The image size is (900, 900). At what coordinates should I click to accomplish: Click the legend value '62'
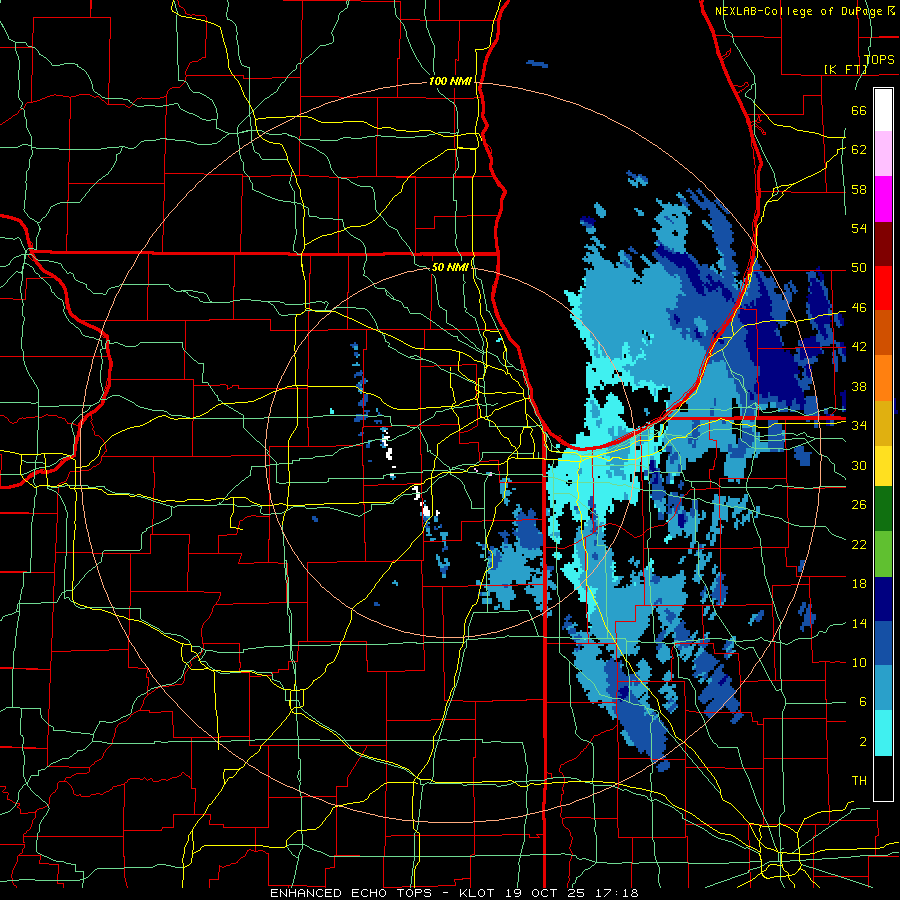pyautogui.click(x=859, y=149)
